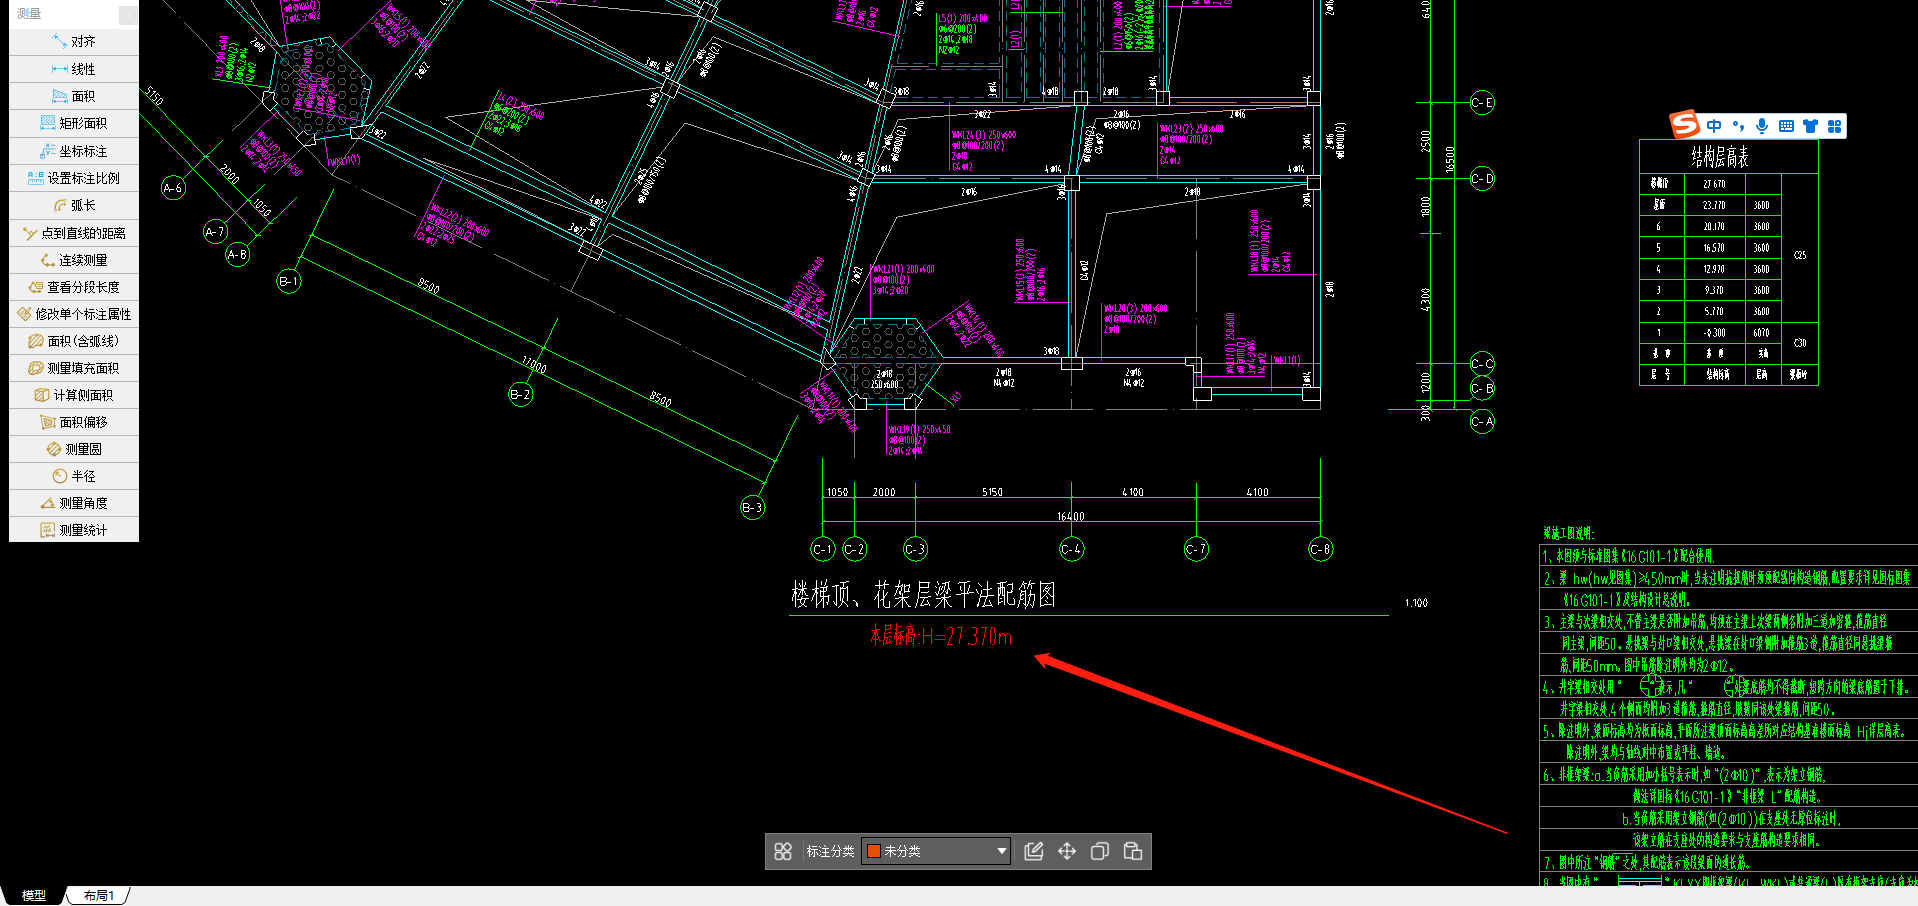Click the C-8 axis bubble
Screen dimensions: 1918x906
click(x=1320, y=549)
